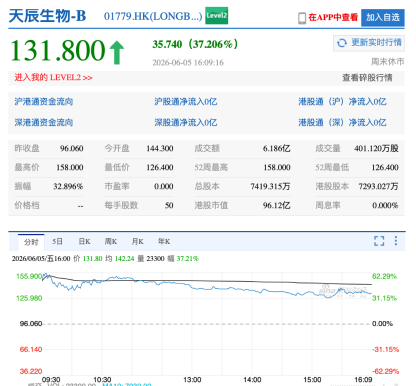Select the 分时 chart tab
Screen dimensions: 416x386
(31, 242)
